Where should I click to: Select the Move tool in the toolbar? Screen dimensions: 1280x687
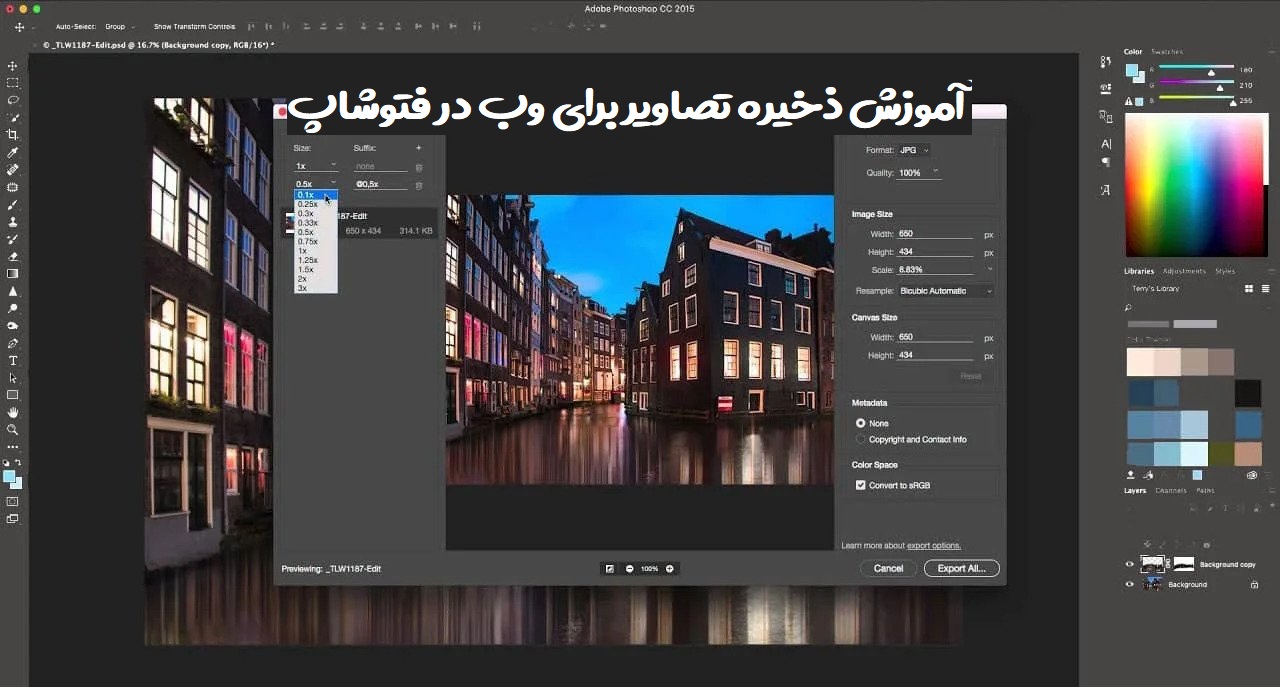[13, 65]
